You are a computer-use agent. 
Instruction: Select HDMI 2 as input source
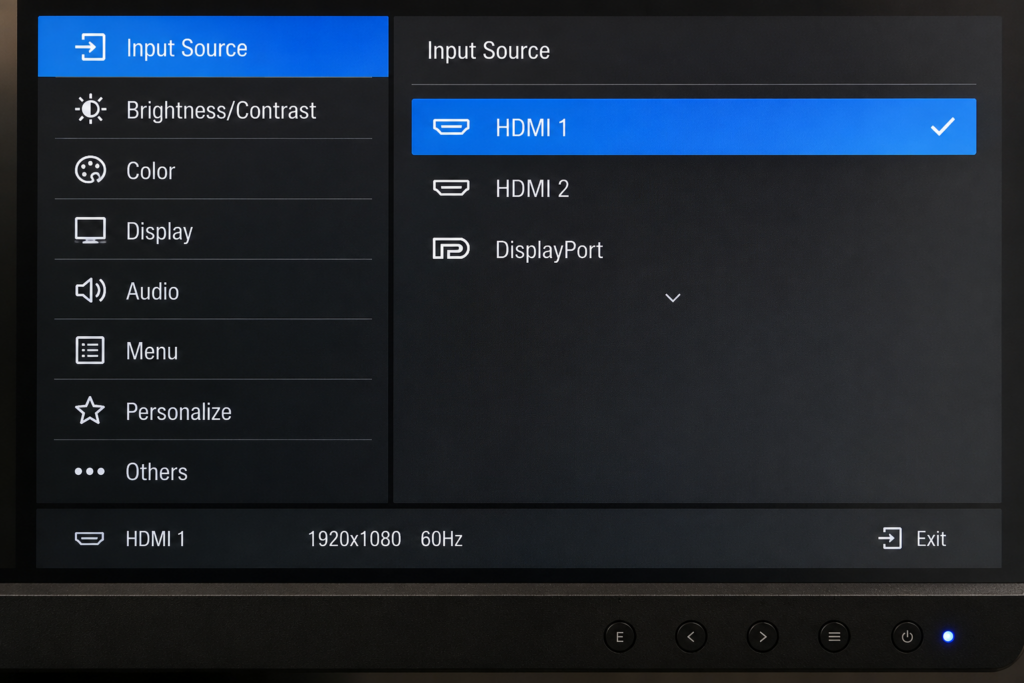(x=694, y=188)
